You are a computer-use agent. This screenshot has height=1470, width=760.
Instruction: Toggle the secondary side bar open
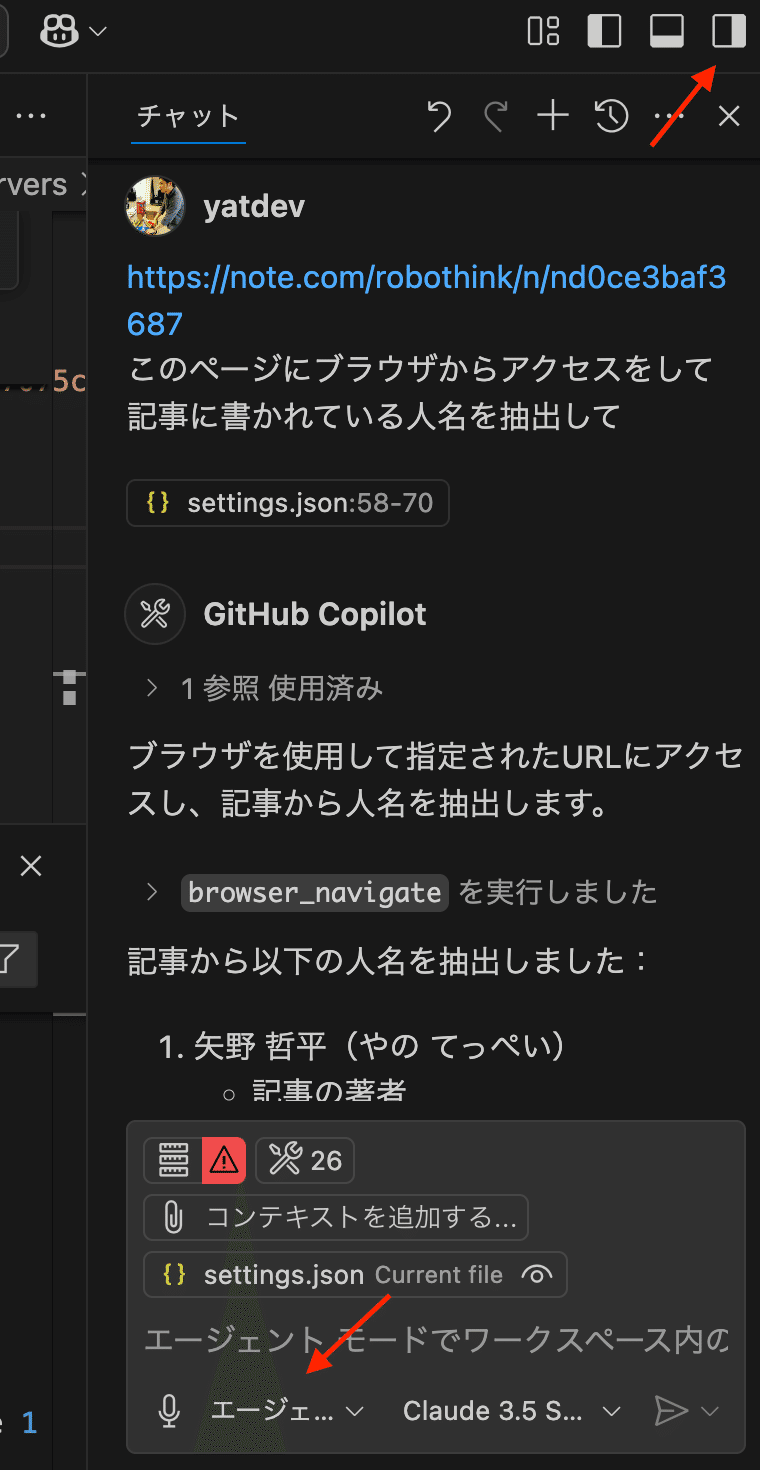click(728, 31)
